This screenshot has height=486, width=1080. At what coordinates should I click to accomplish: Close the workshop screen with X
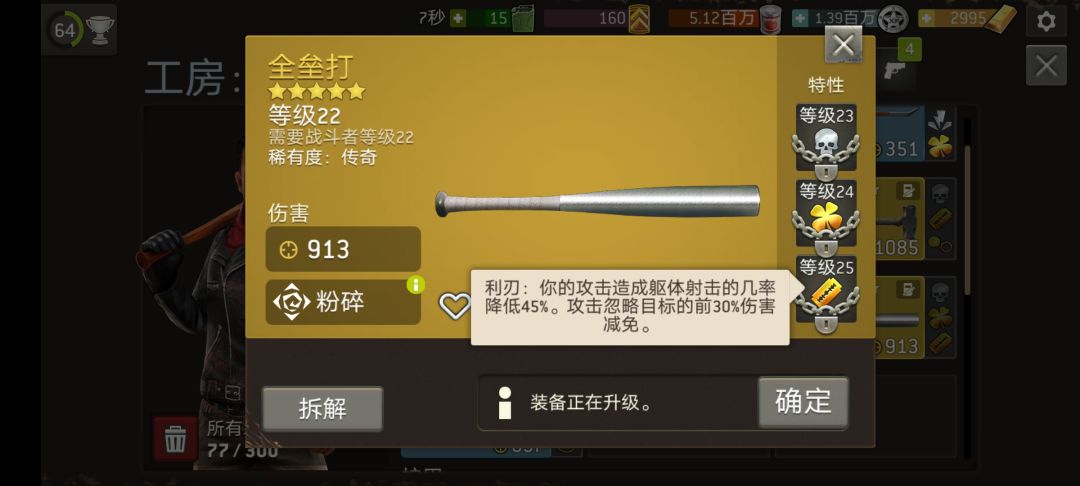1046,66
